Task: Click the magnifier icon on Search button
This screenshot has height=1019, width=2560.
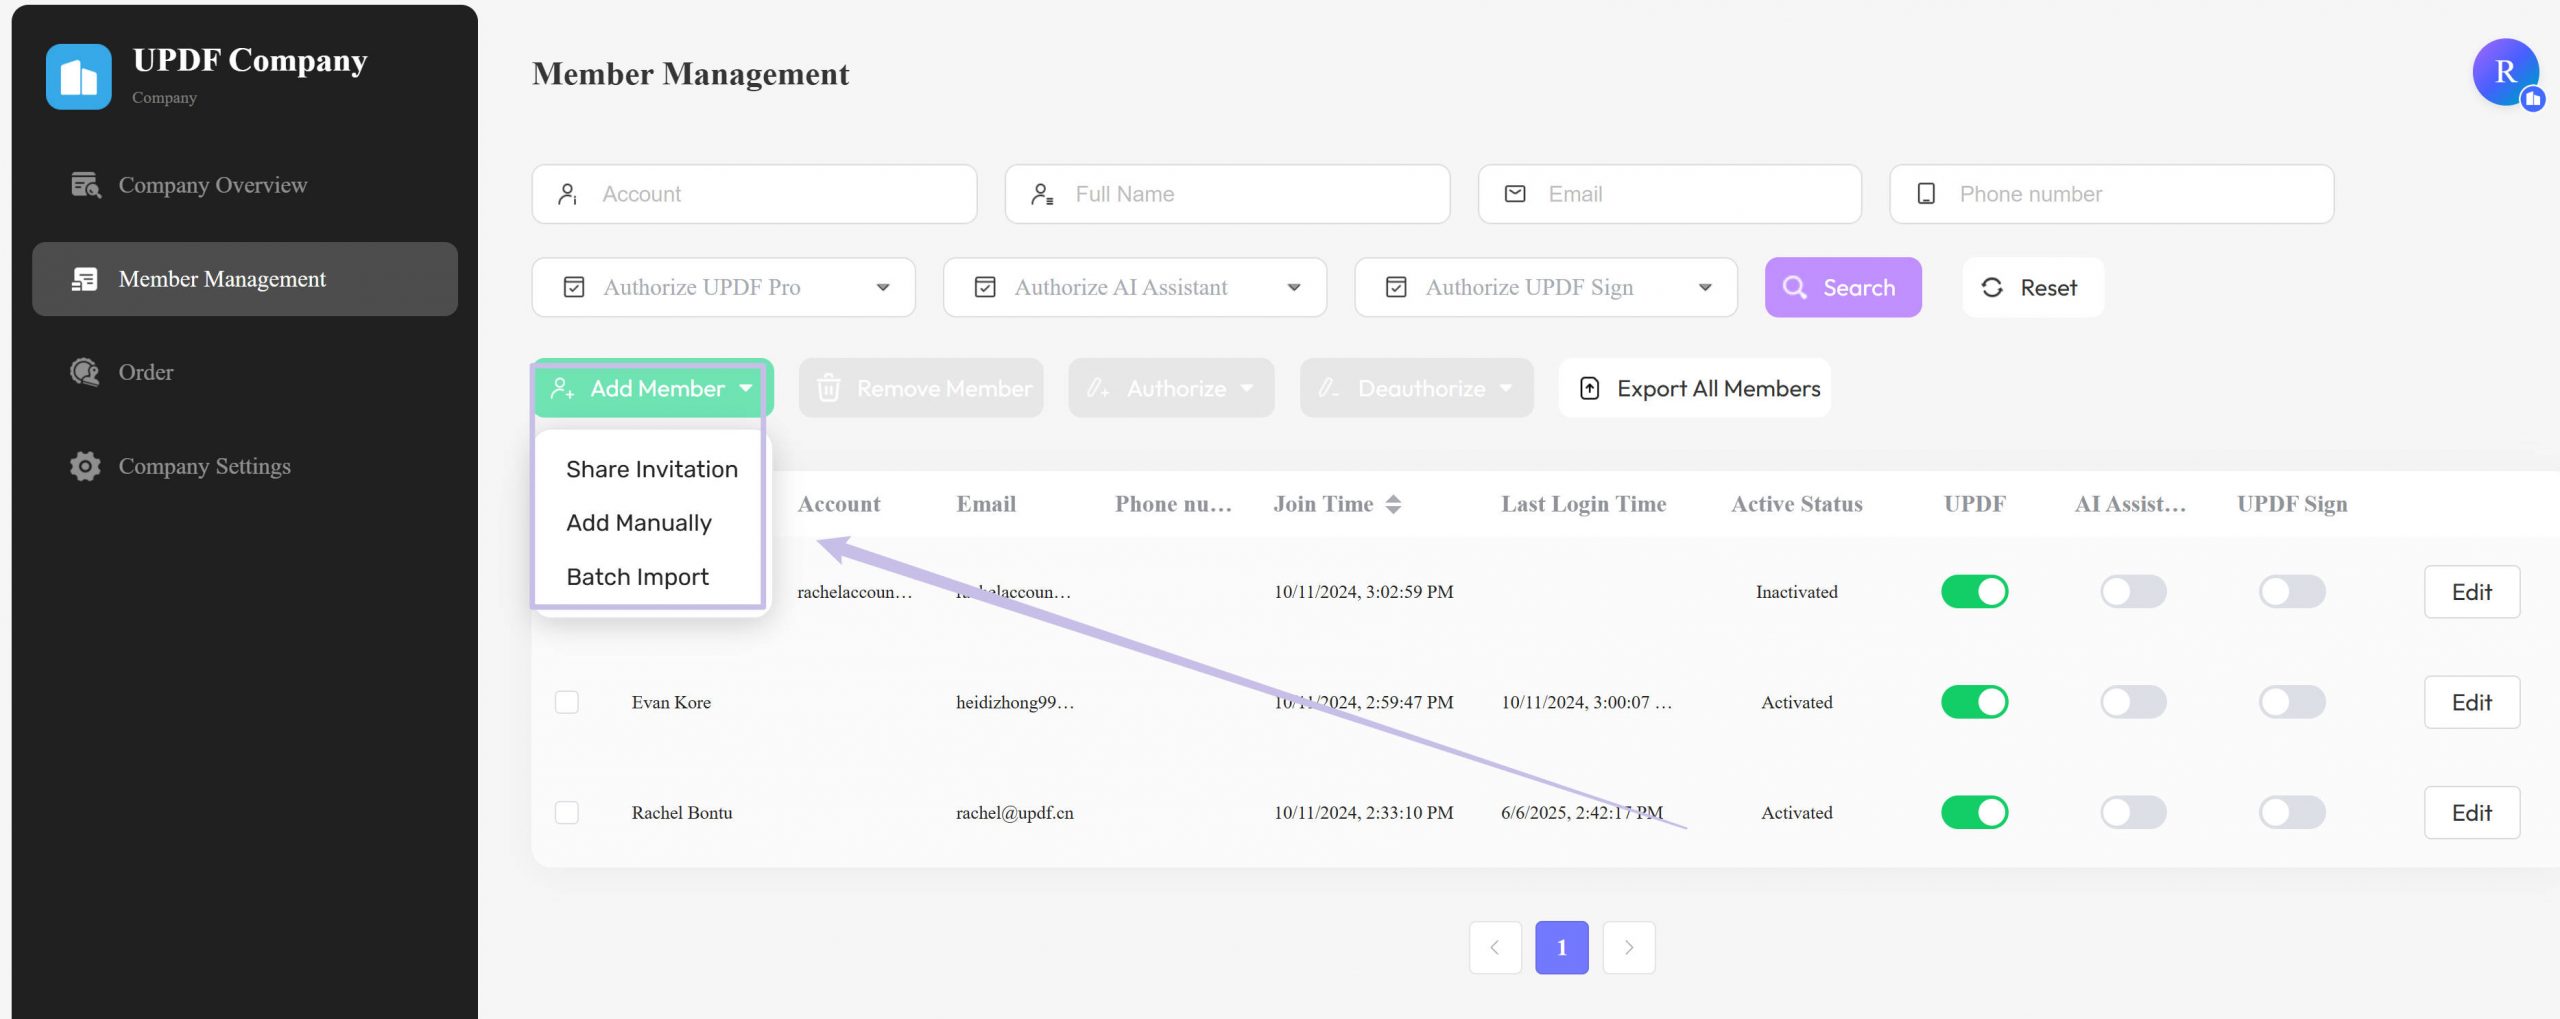Action: click(1795, 288)
